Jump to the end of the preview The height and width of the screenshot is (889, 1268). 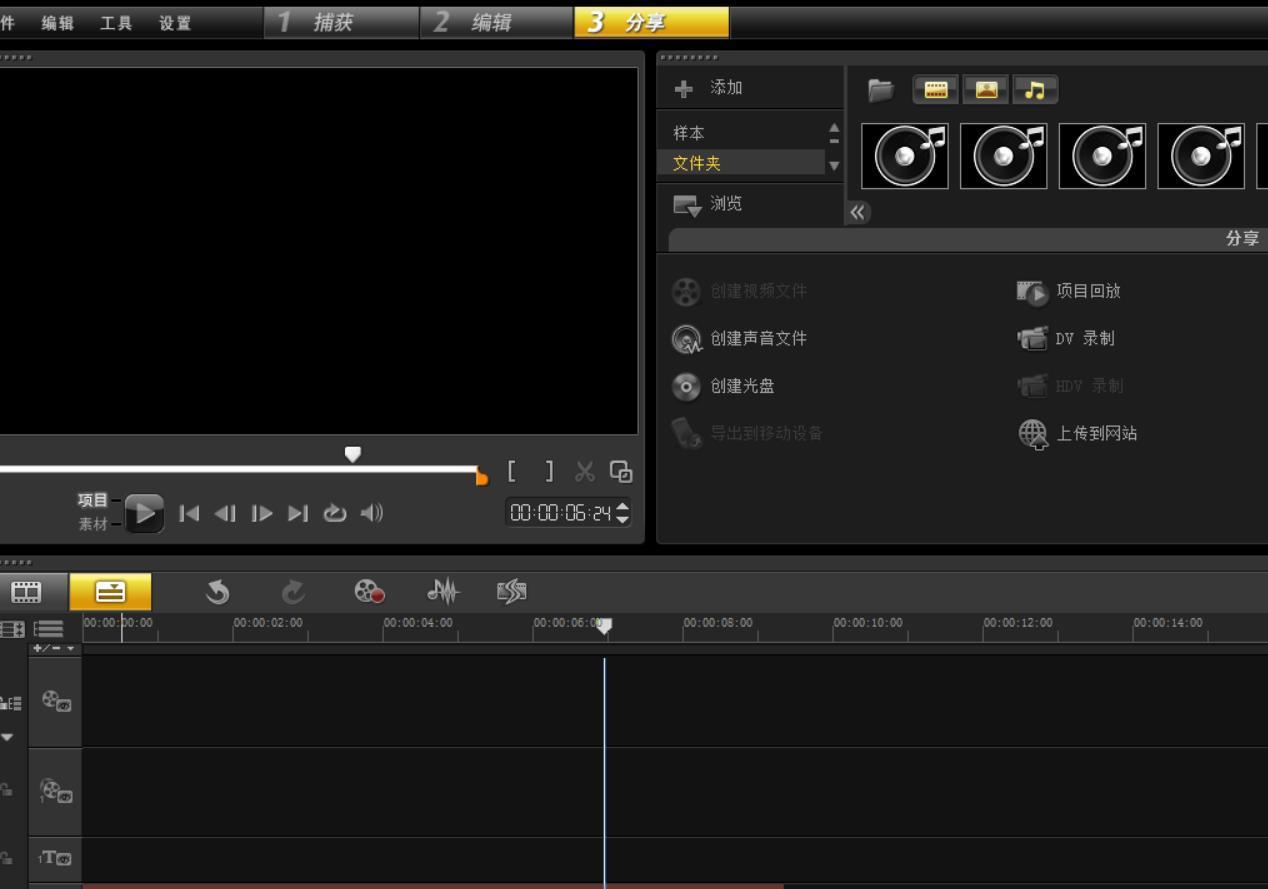tap(298, 514)
